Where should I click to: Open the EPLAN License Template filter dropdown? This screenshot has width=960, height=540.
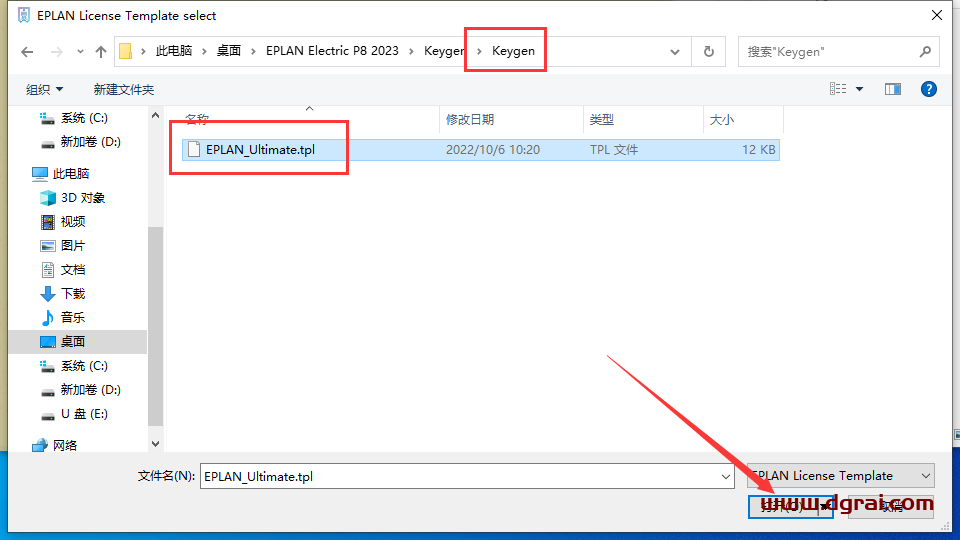841,476
